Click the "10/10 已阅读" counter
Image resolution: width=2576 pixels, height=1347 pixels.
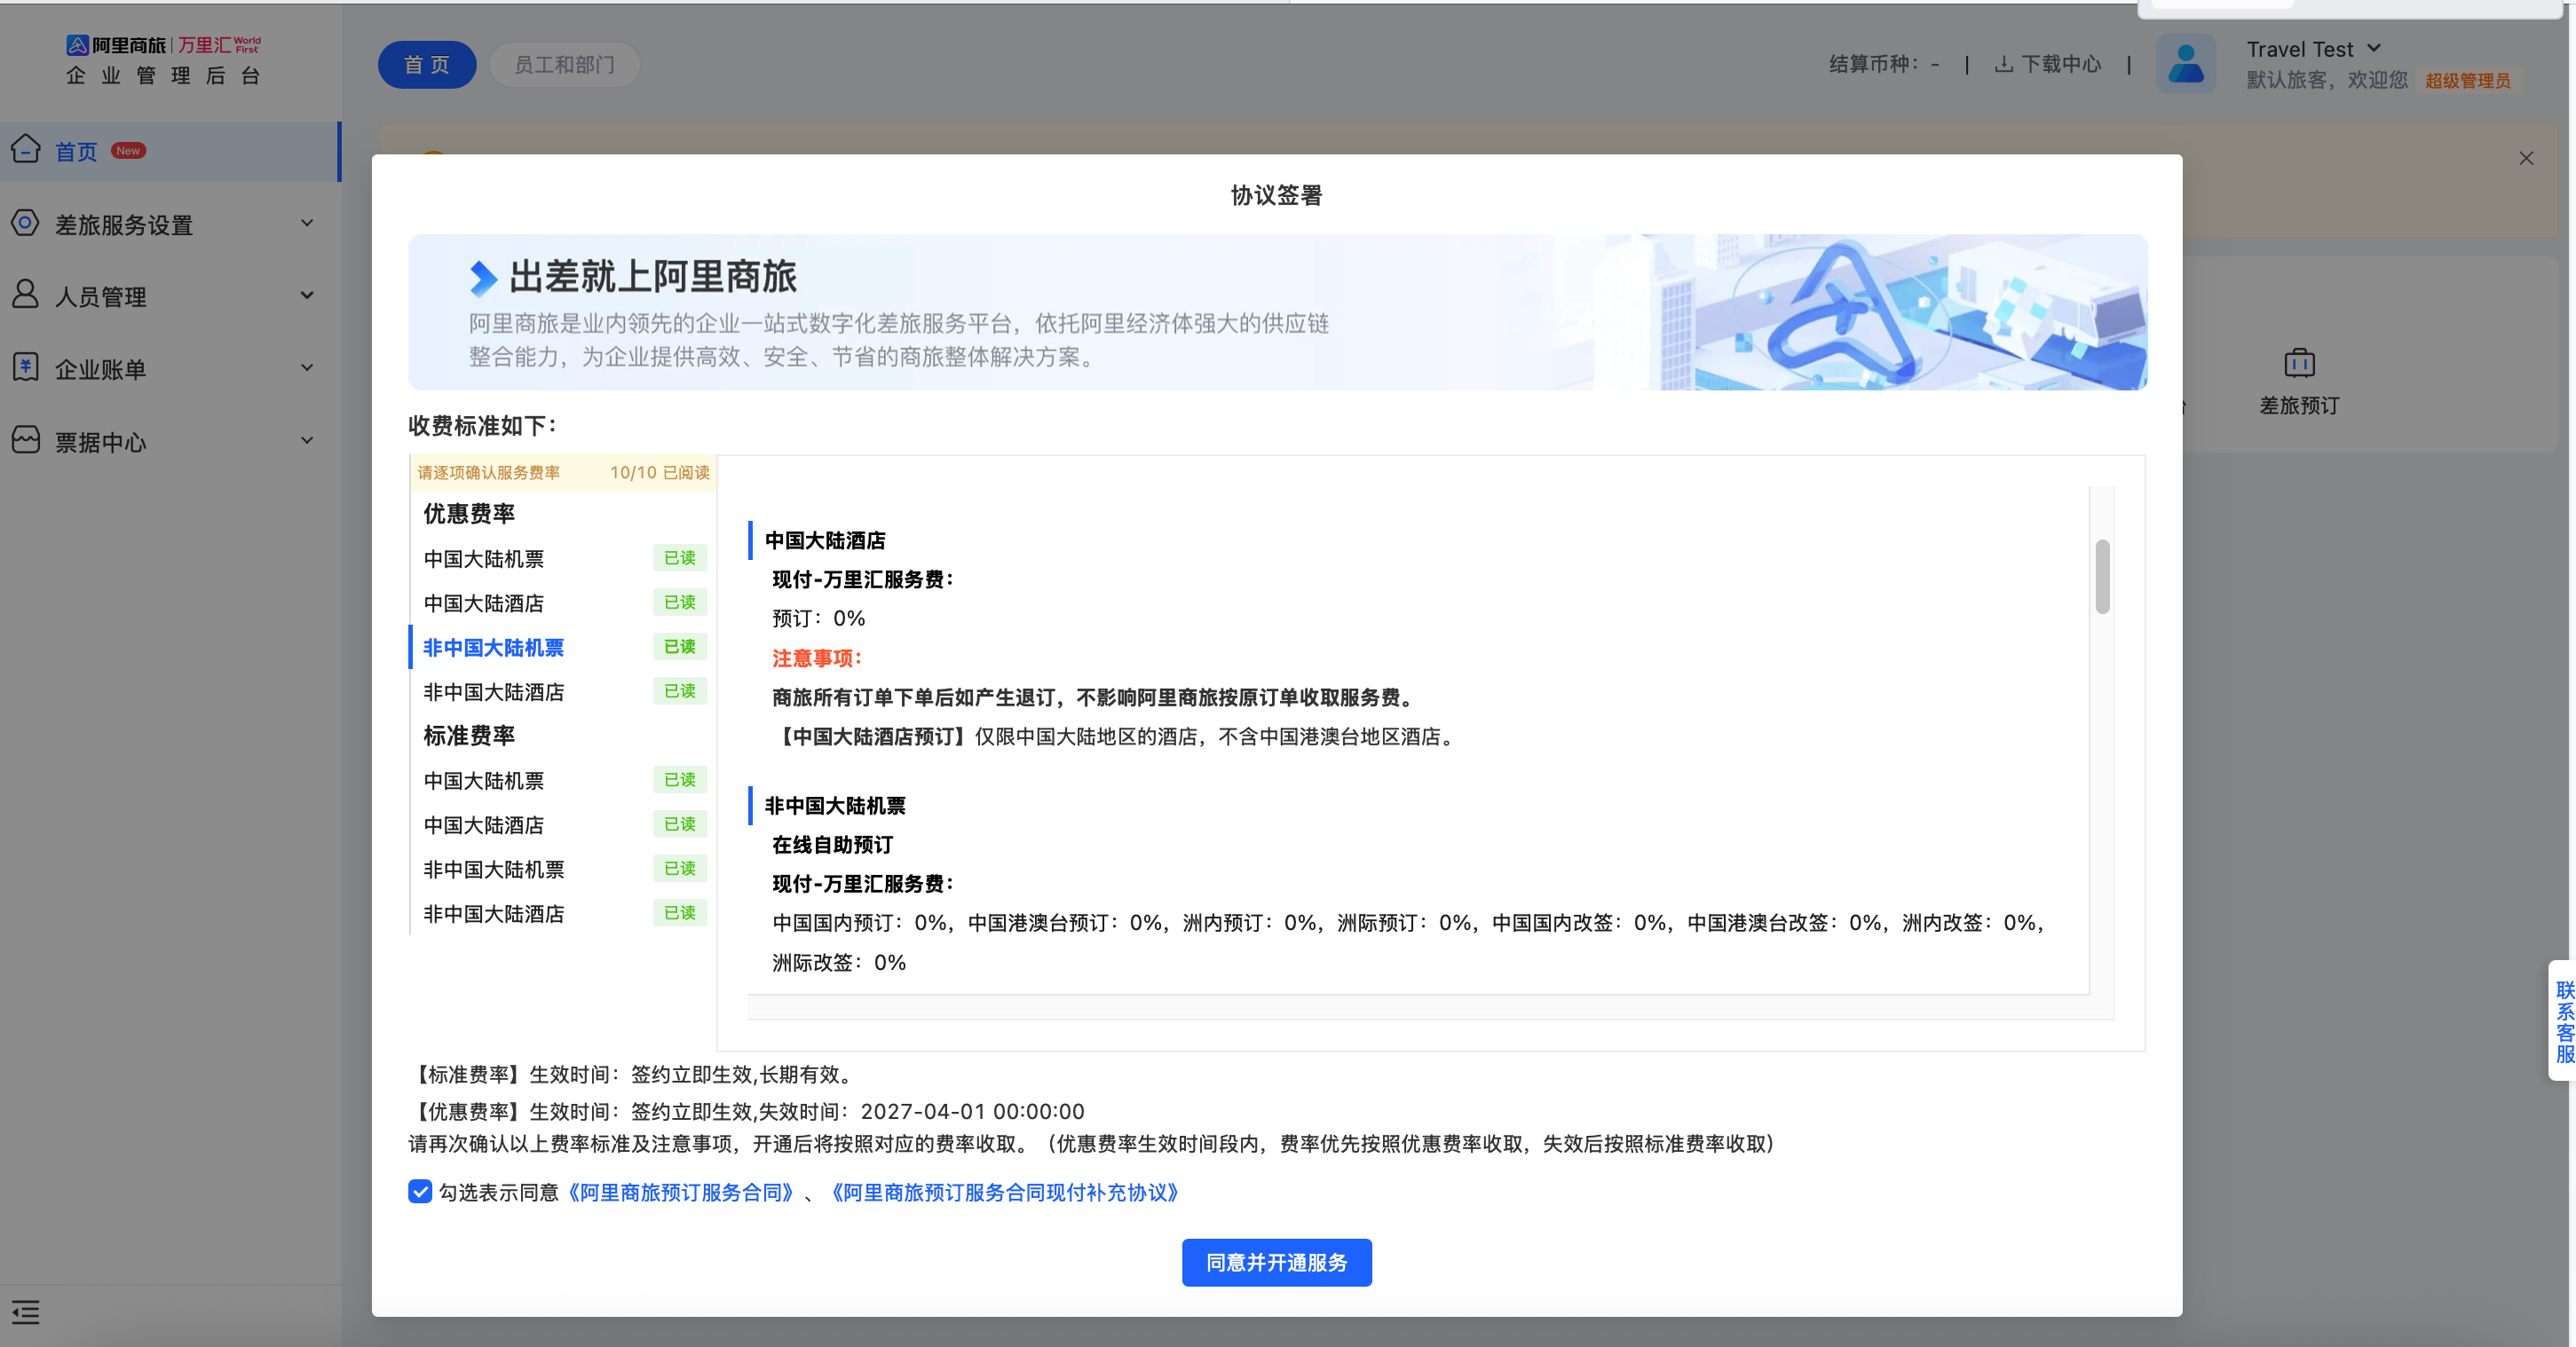tap(659, 472)
